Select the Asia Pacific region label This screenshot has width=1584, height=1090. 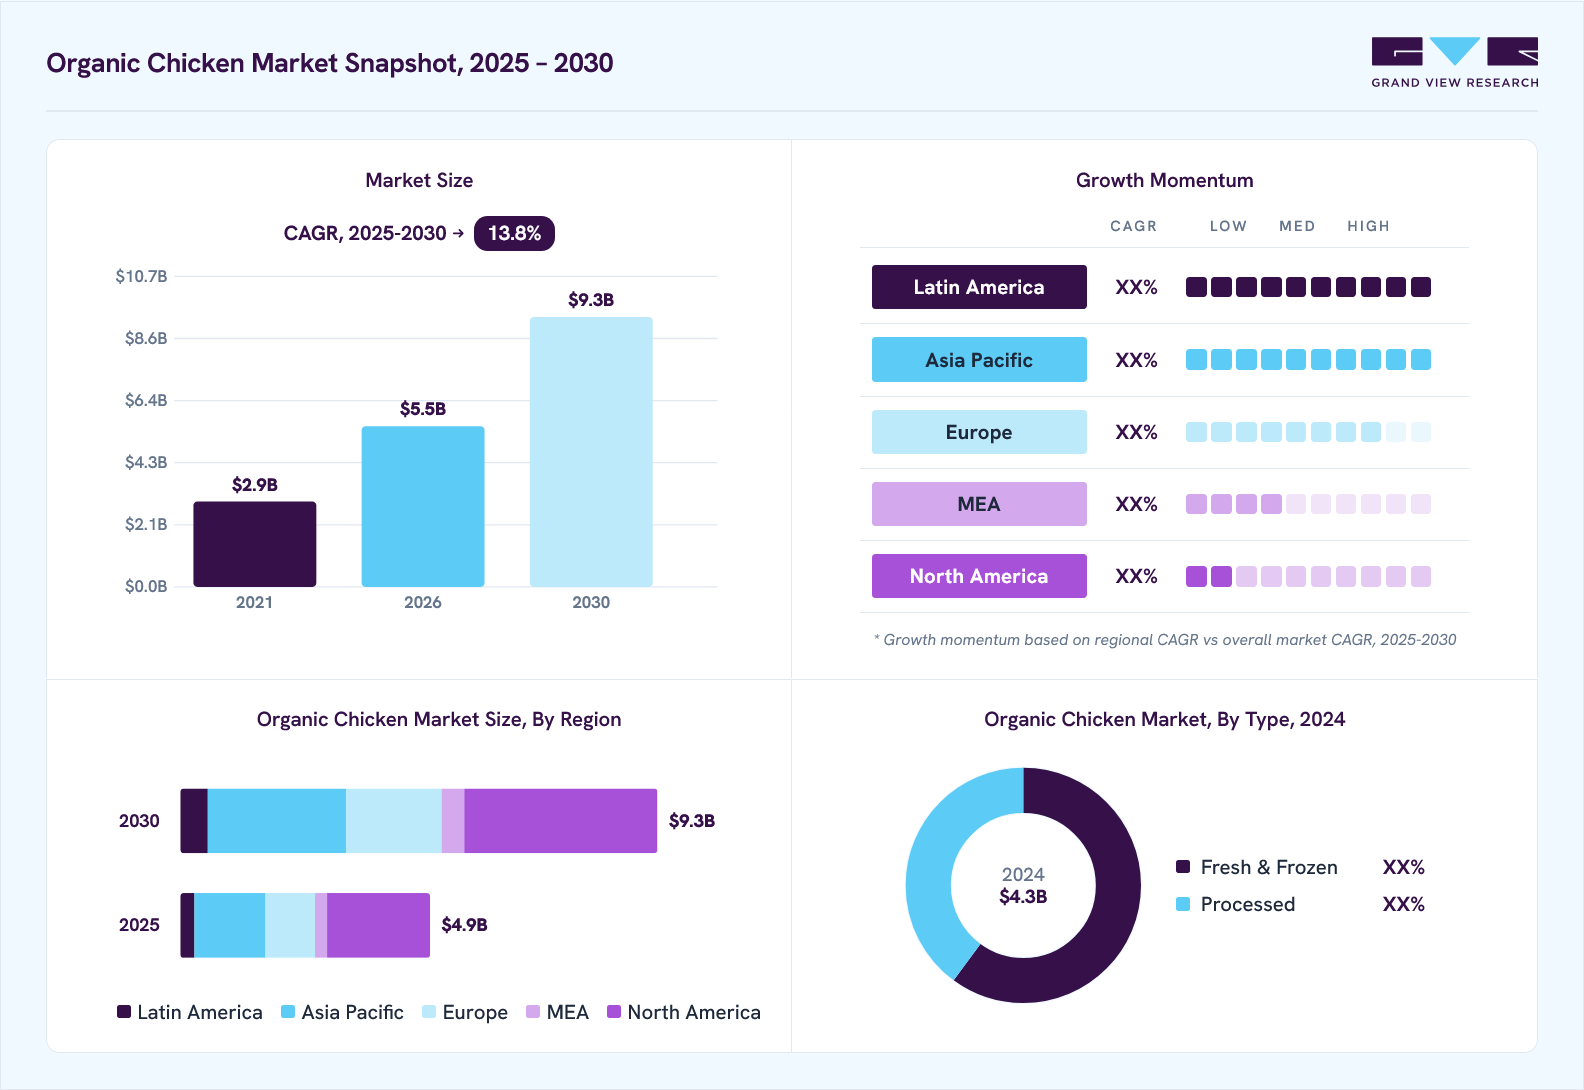tap(979, 360)
